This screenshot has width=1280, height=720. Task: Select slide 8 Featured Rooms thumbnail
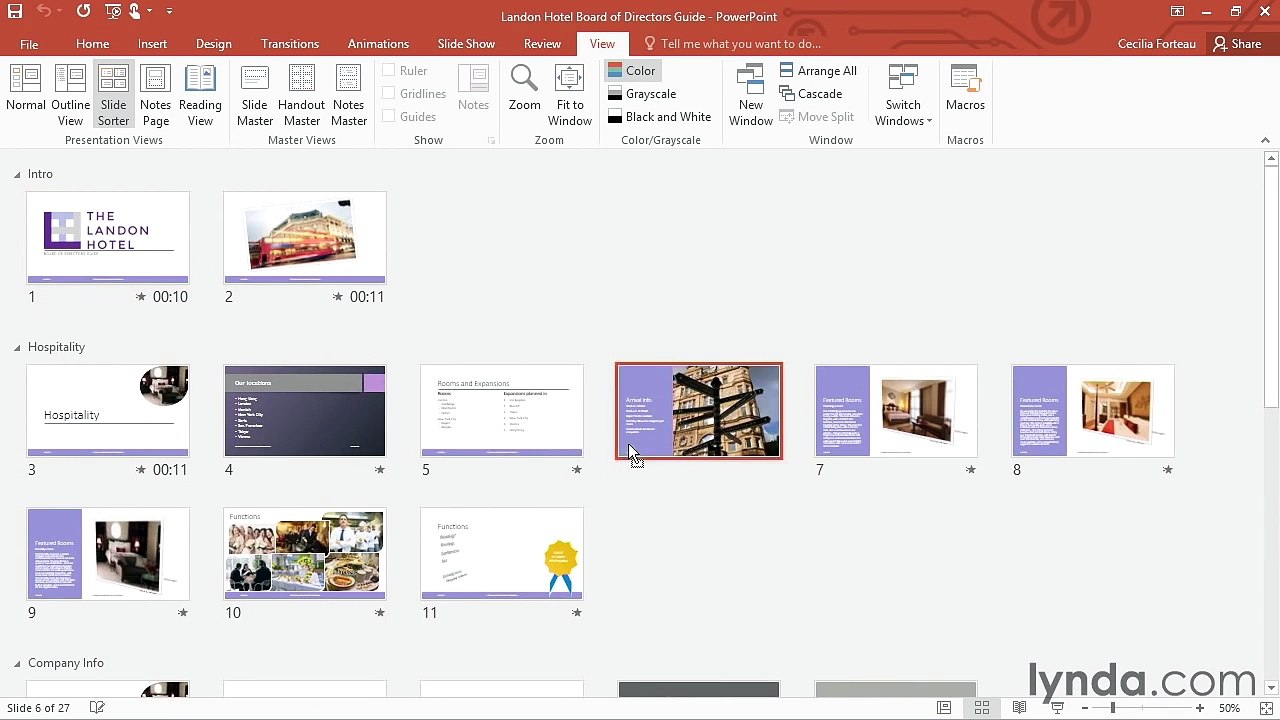(1093, 411)
